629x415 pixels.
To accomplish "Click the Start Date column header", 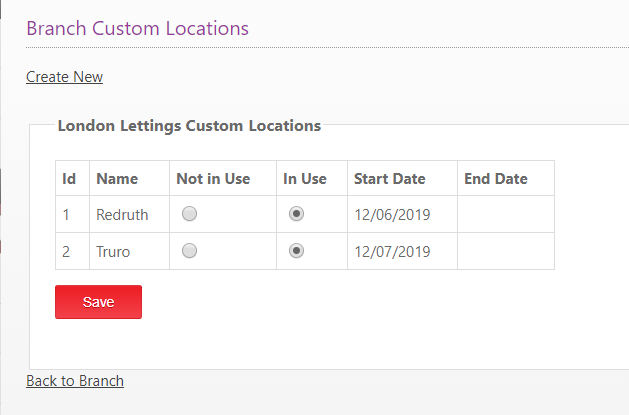I will [x=390, y=179].
